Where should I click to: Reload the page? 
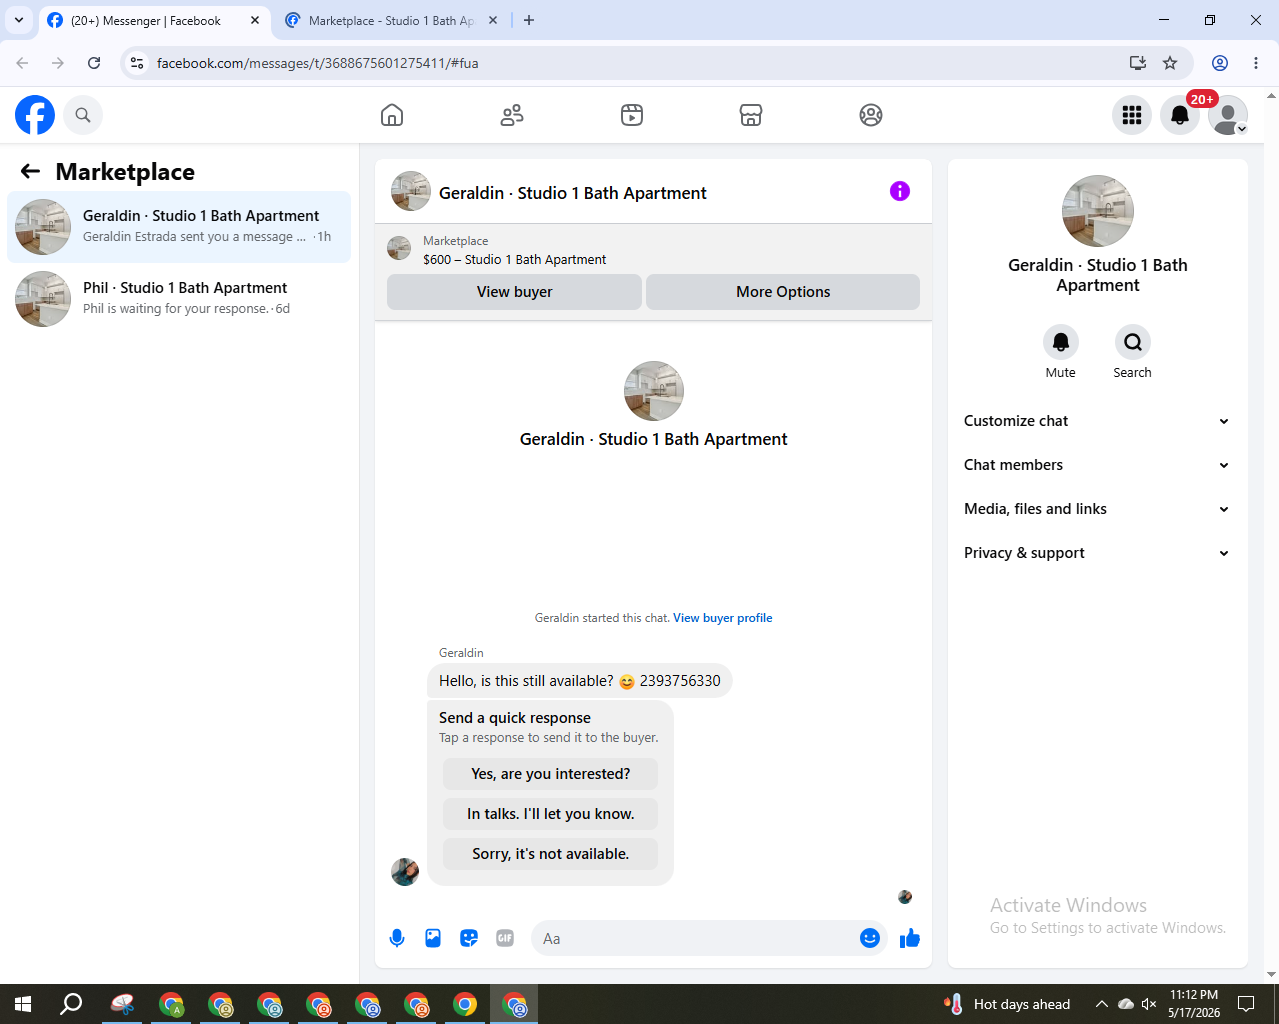point(94,63)
